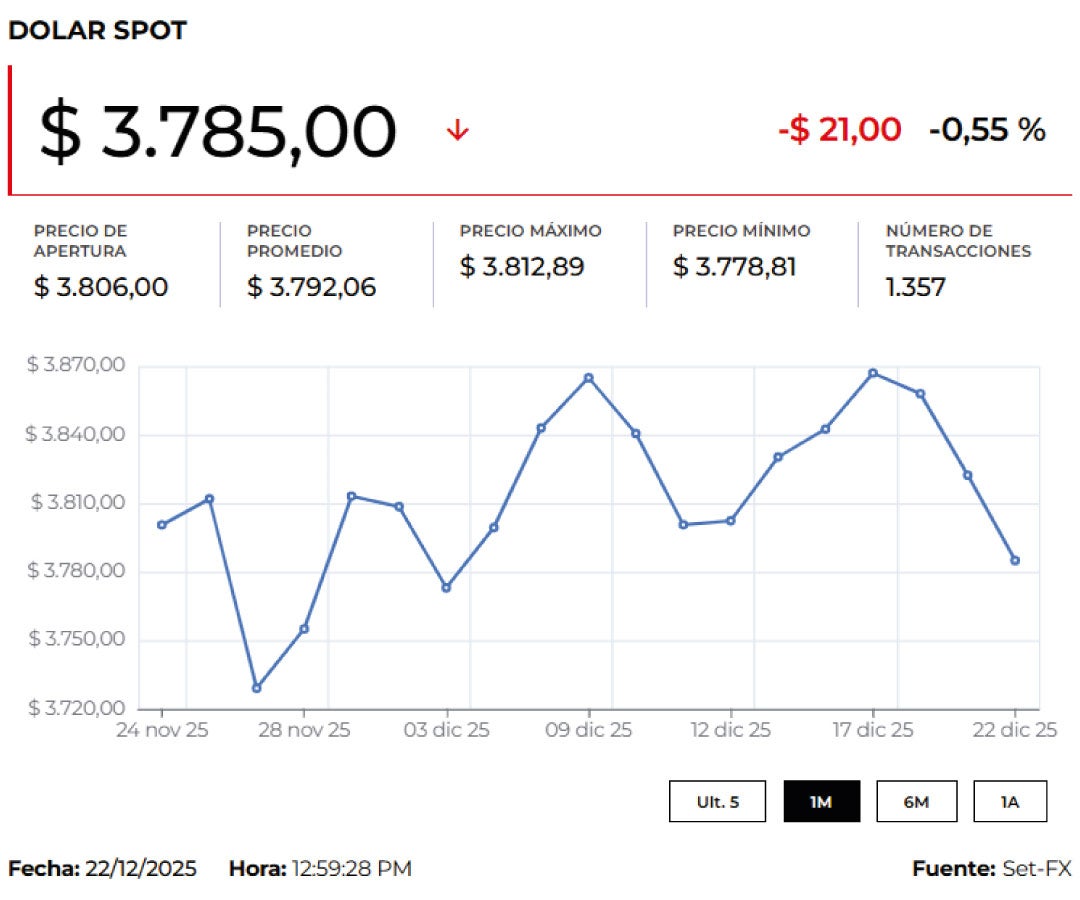Click the red down arrow icon
This screenshot has width=1080, height=900.
pos(457,130)
